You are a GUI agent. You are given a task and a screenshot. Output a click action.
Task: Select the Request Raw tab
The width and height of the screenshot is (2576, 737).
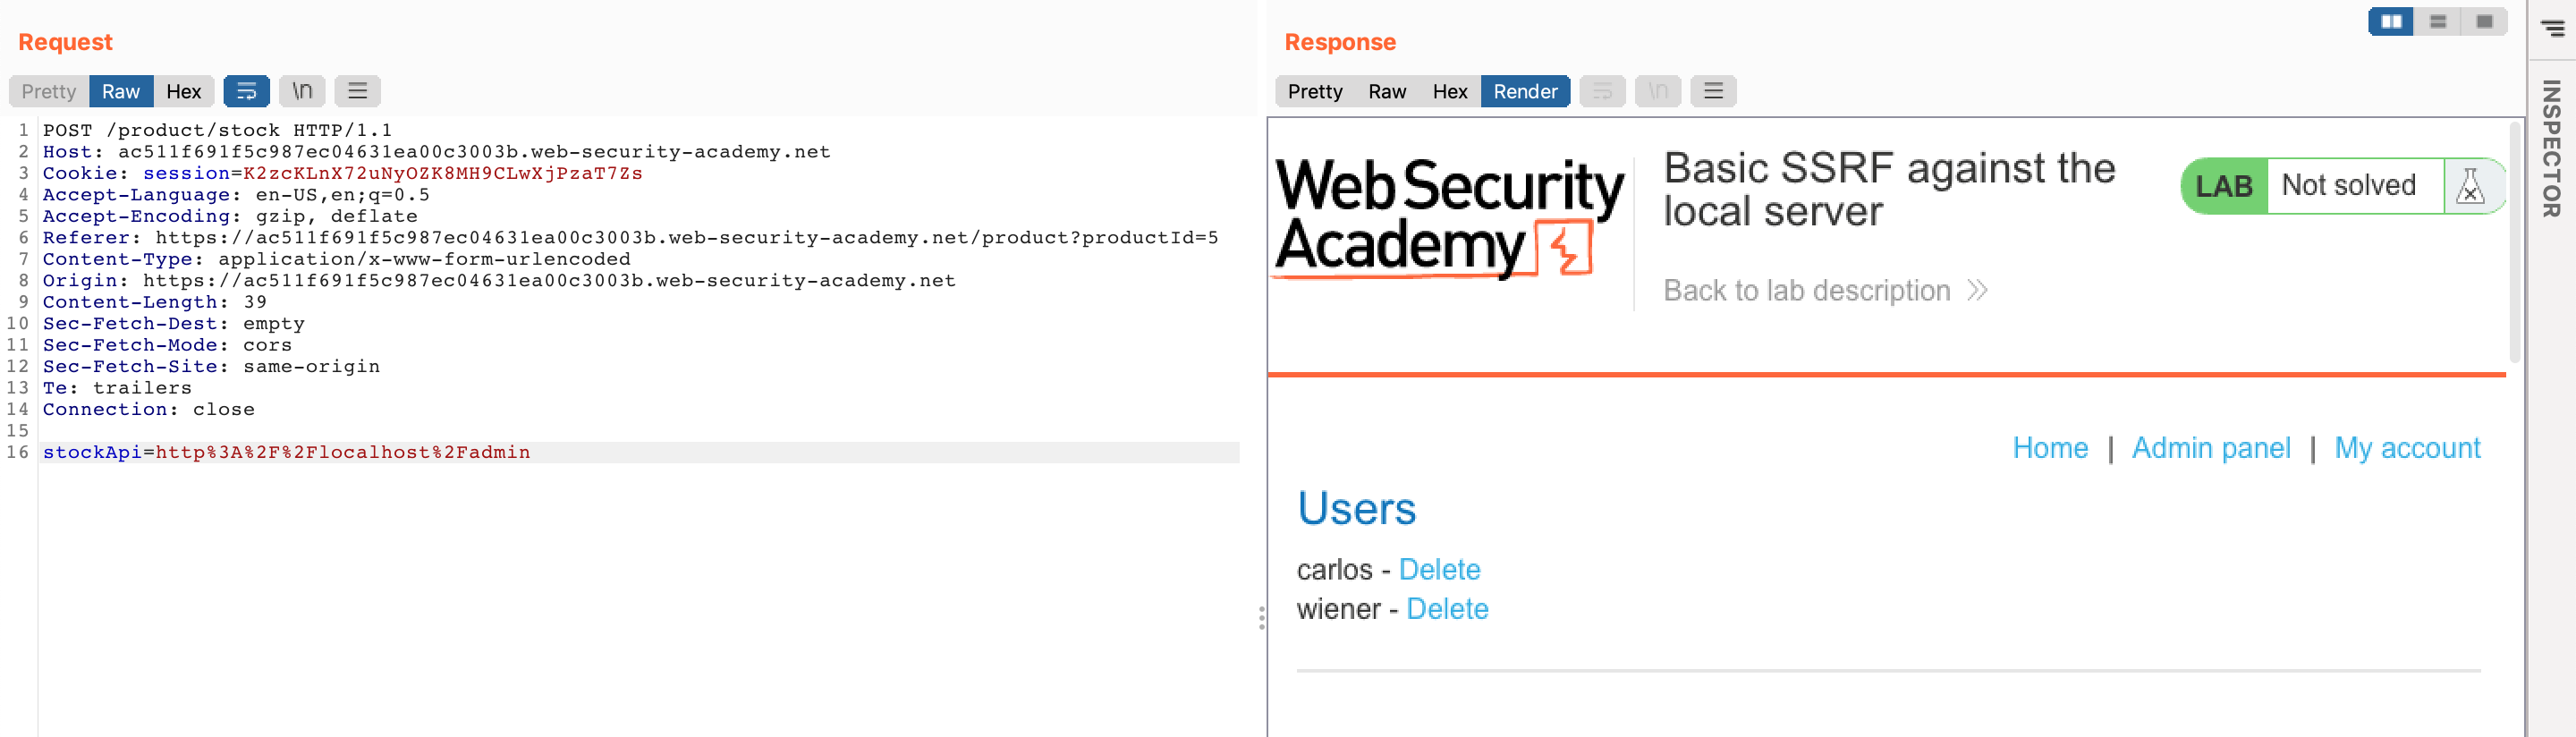tap(121, 91)
